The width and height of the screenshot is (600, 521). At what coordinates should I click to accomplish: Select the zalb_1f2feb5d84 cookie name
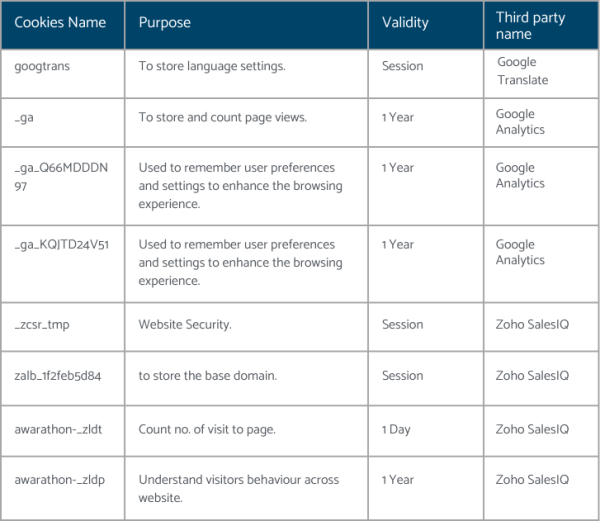click(x=58, y=376)
